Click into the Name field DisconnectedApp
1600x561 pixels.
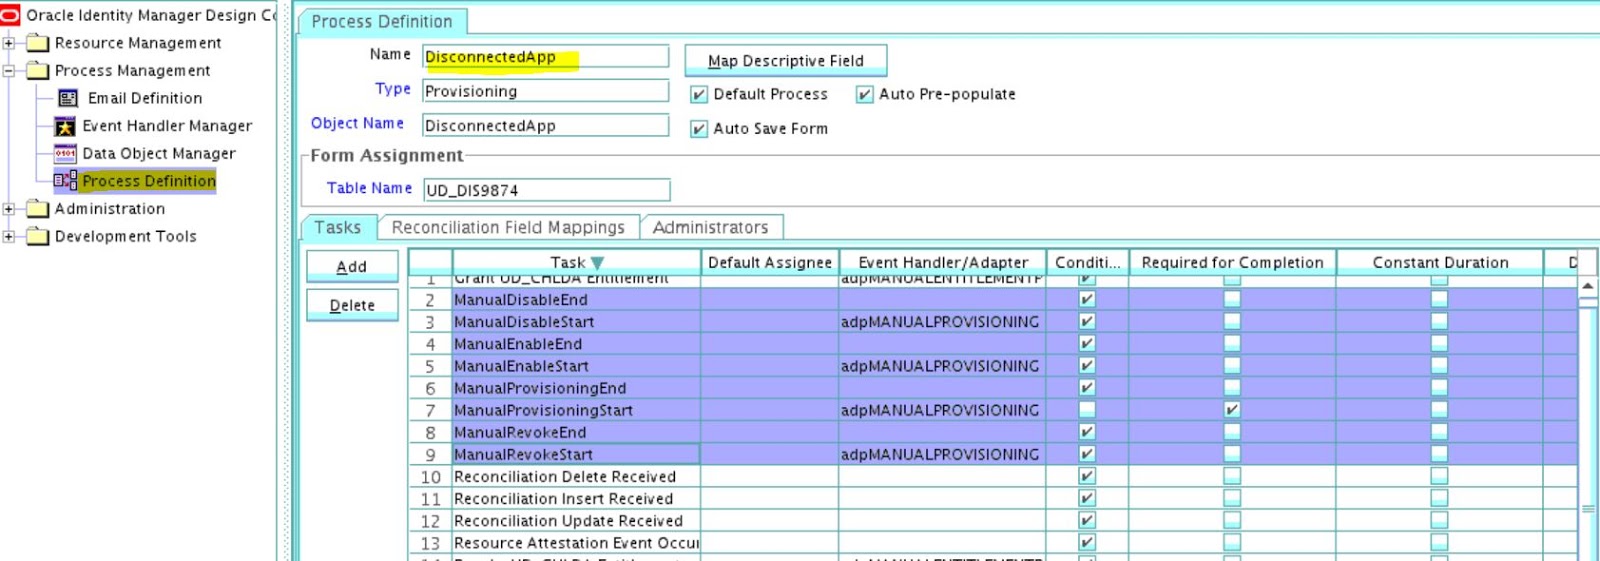(x=545, y=57)
